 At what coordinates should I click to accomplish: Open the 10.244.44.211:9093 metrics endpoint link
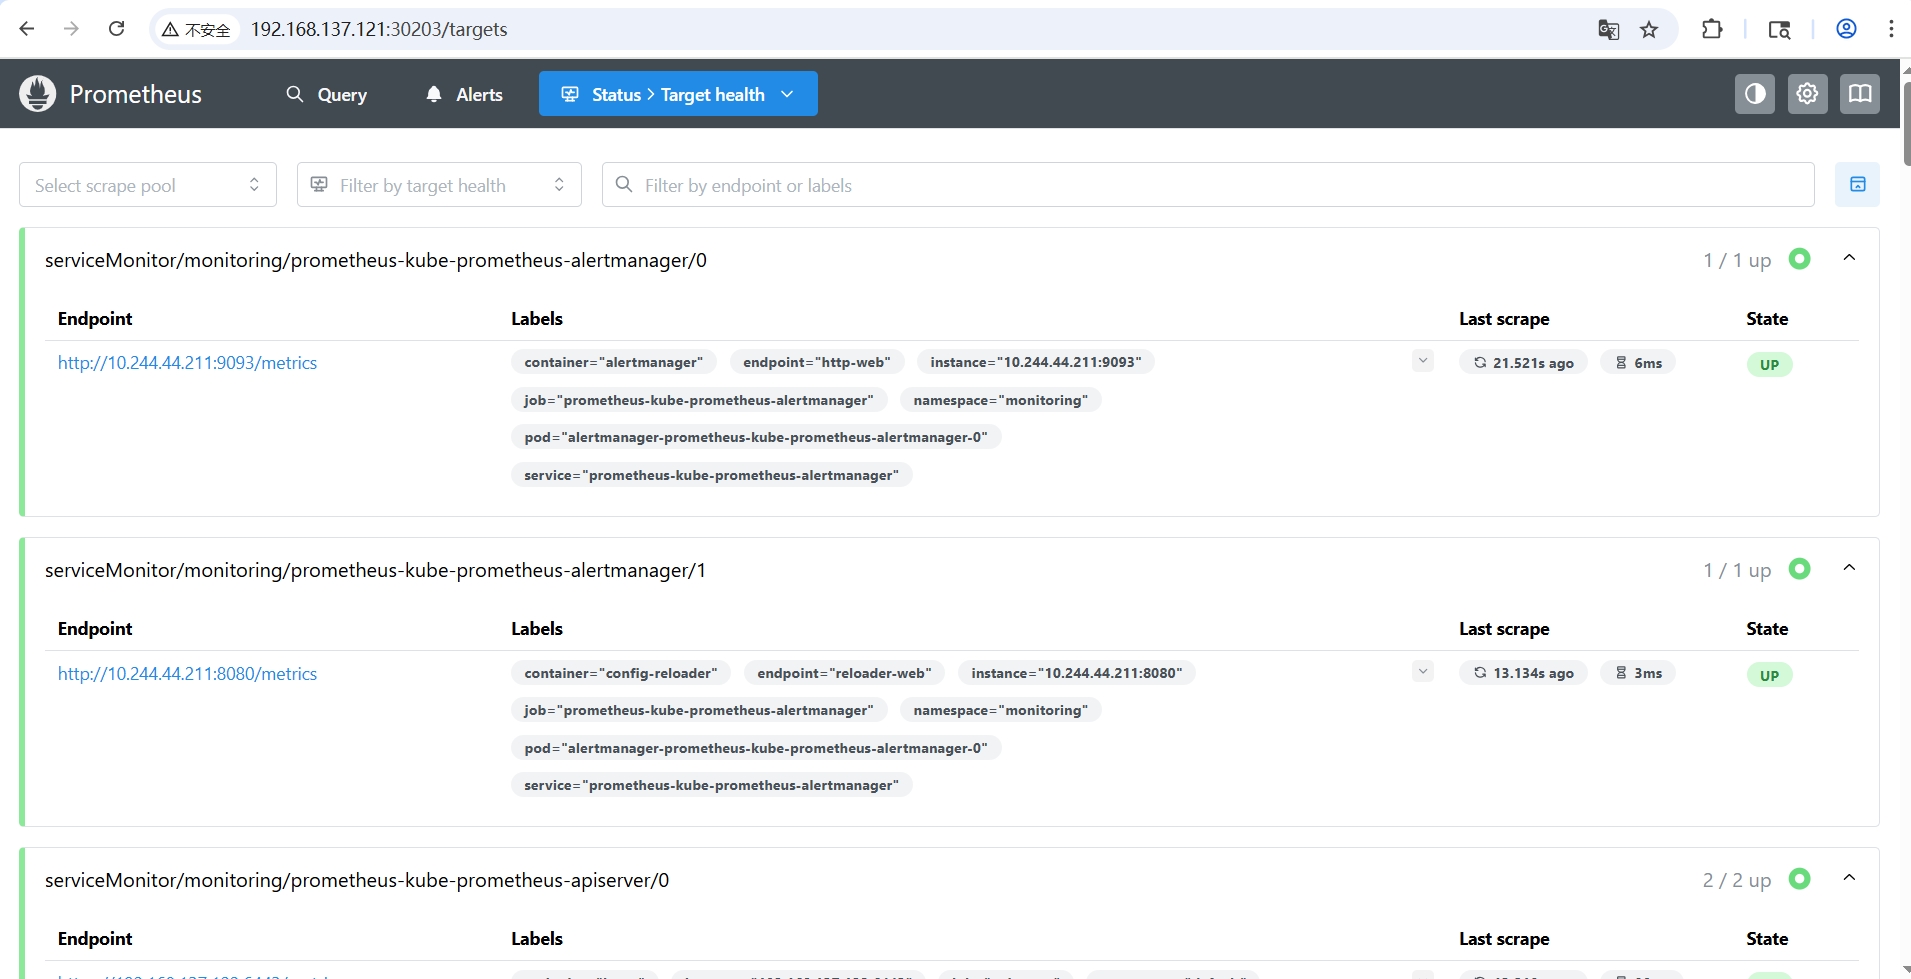tap(187, 363)
